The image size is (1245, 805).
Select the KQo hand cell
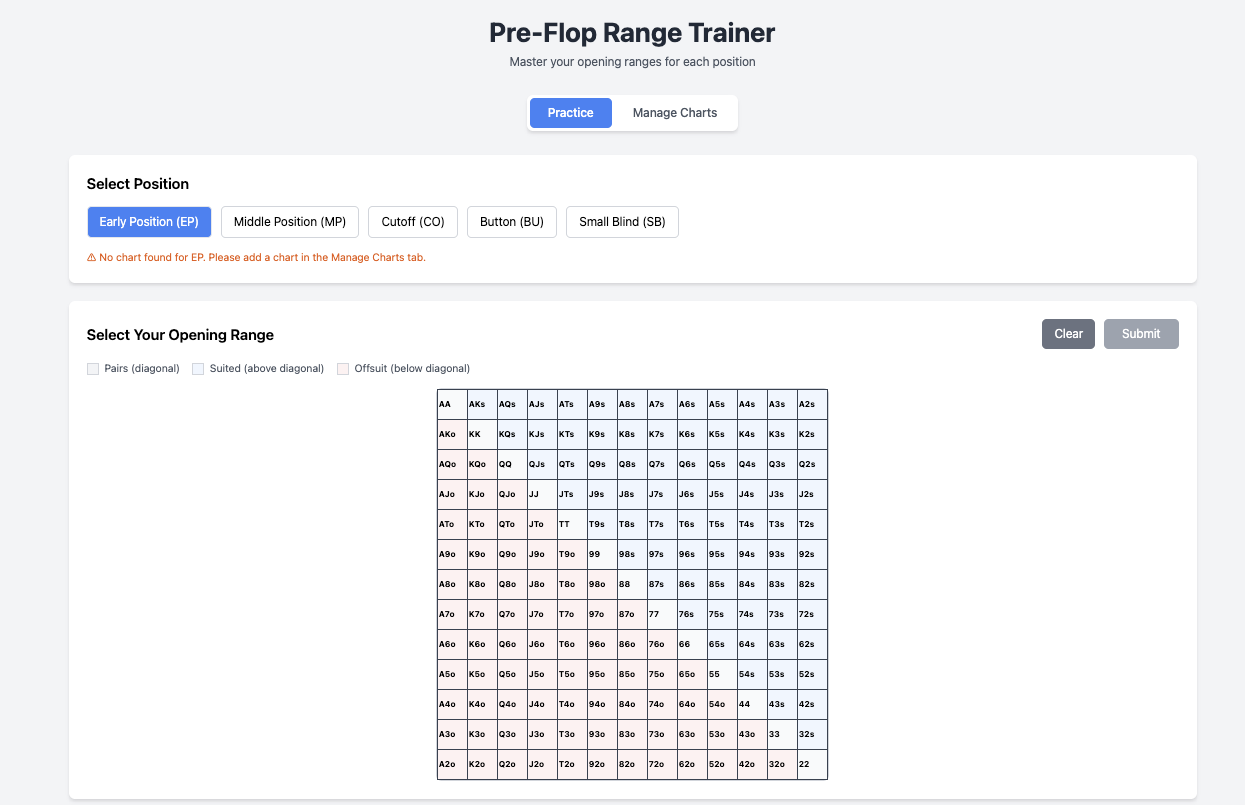(x=483, y=465)
